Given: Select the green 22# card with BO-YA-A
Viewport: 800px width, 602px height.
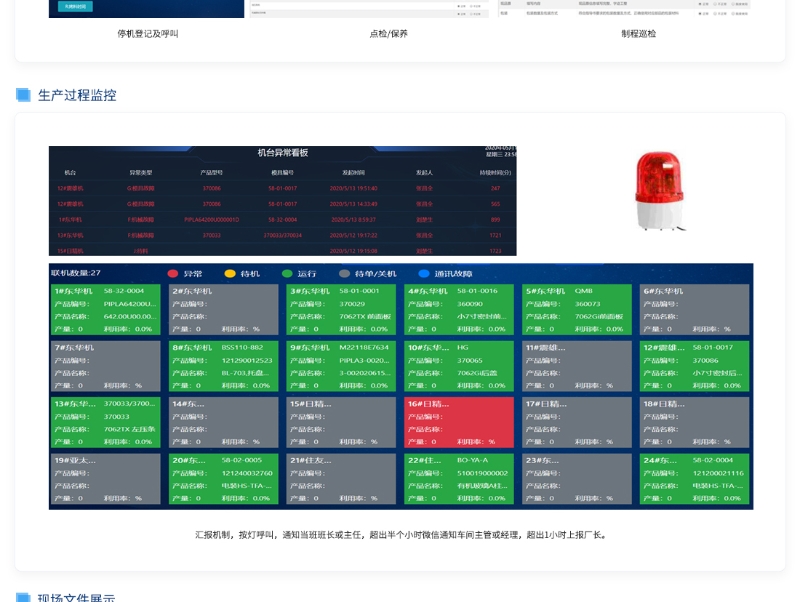Looking at the screenshot, I should pyautogui.click(x=459, y=479).
